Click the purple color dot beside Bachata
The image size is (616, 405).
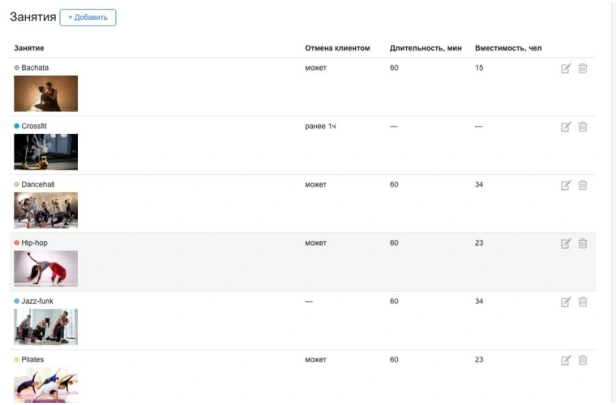point(17,68)
